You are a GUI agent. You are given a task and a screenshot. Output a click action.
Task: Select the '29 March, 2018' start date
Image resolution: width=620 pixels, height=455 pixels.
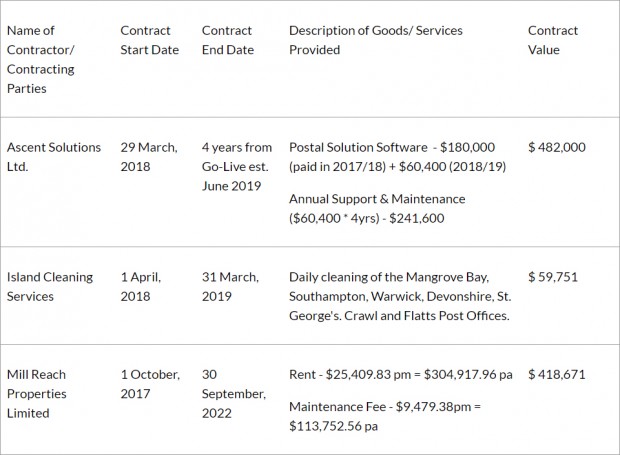coord(149,157)
